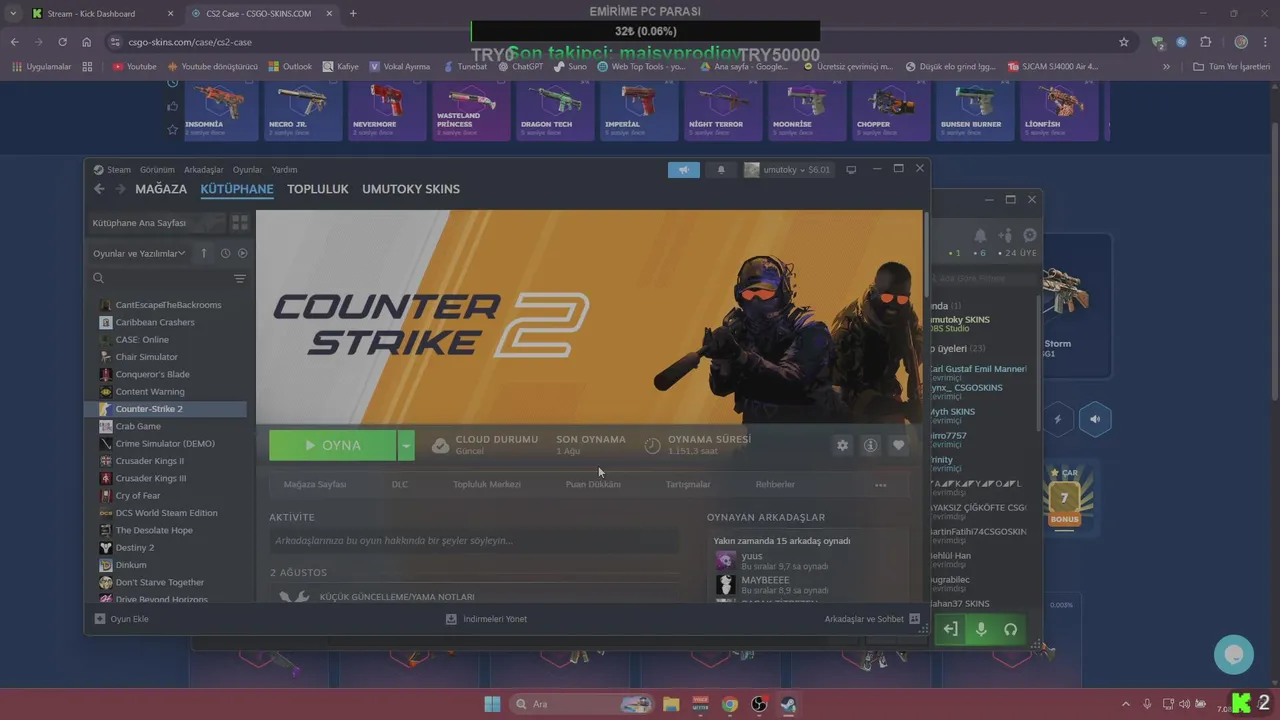The width and height of the screenshot is (1280, 720).
Task: Click the Steam announcements megaphone icon
Action: pos(684,170)
